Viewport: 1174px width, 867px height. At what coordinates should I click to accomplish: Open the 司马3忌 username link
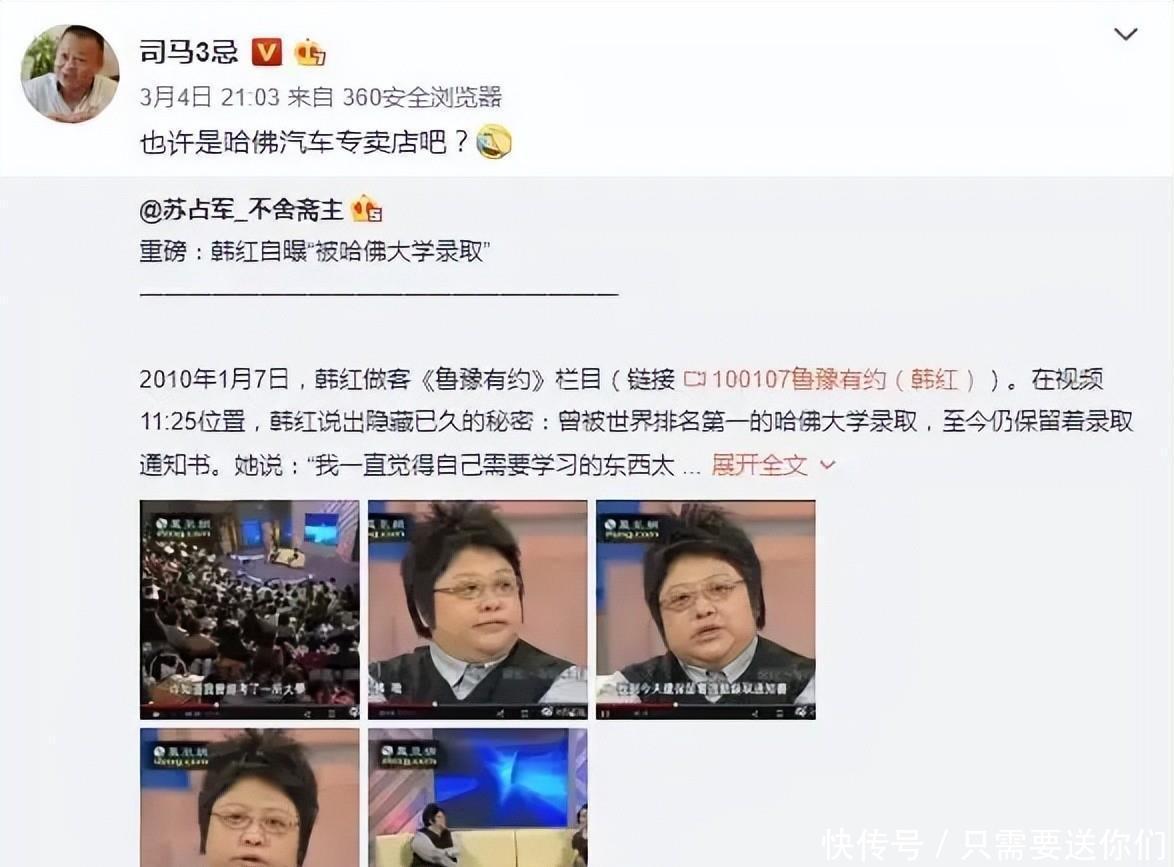(189, 52)
